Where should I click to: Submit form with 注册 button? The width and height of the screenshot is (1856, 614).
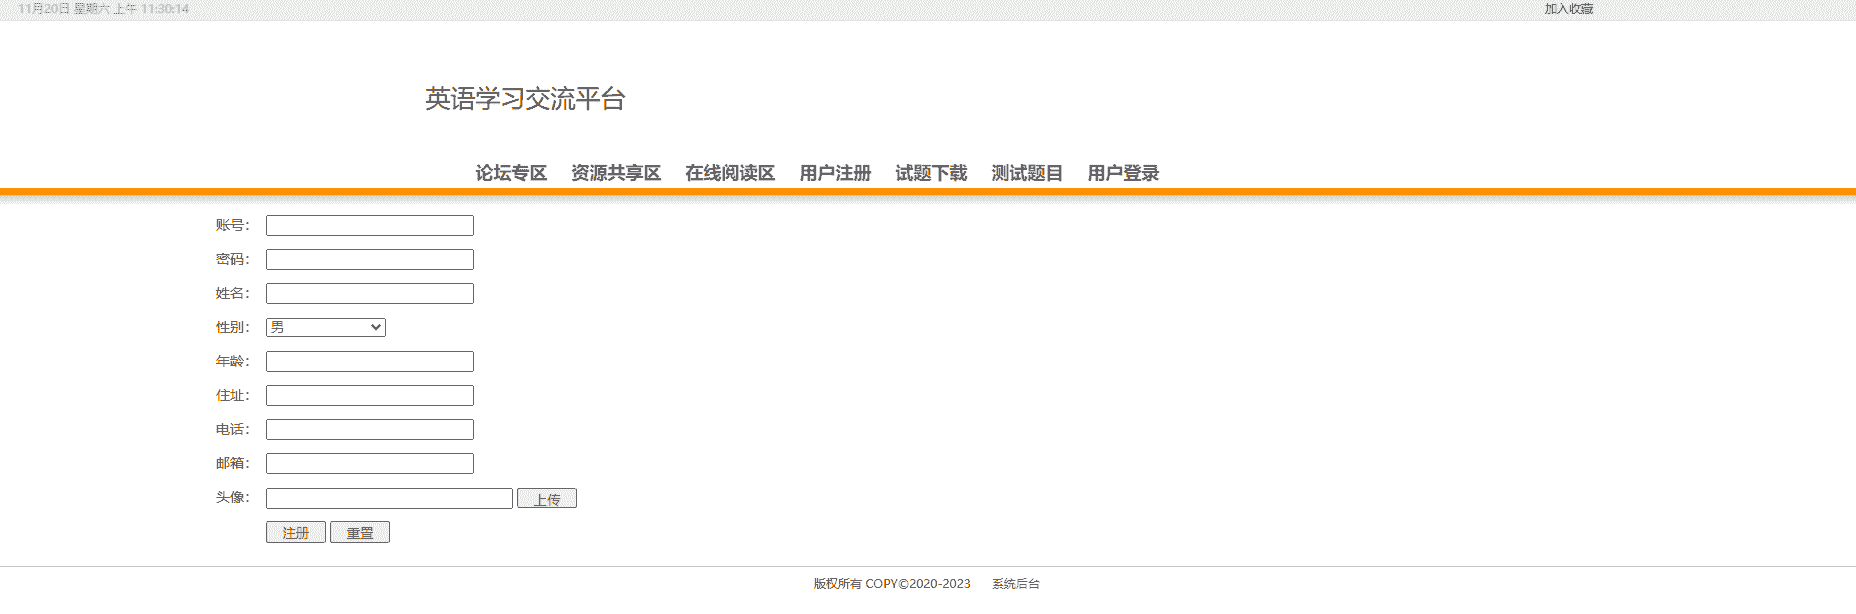[296, 532]
